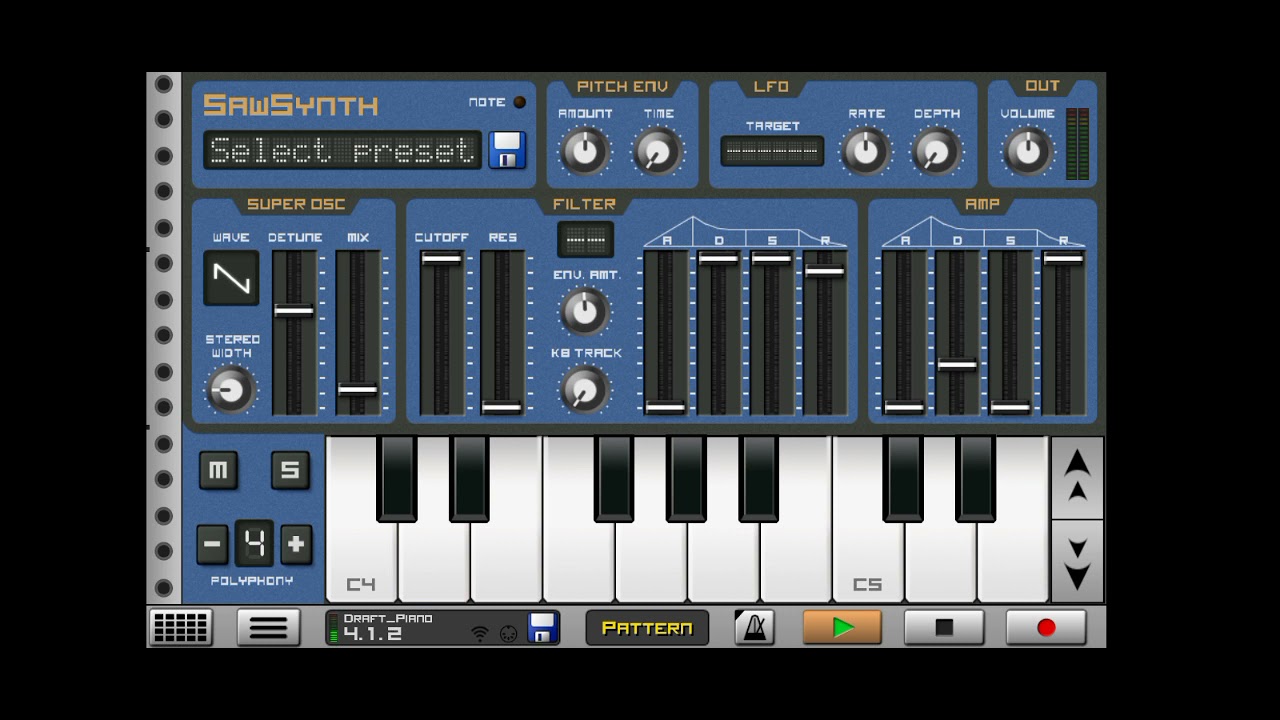Click the wifi sync icon

coord(480,633)
